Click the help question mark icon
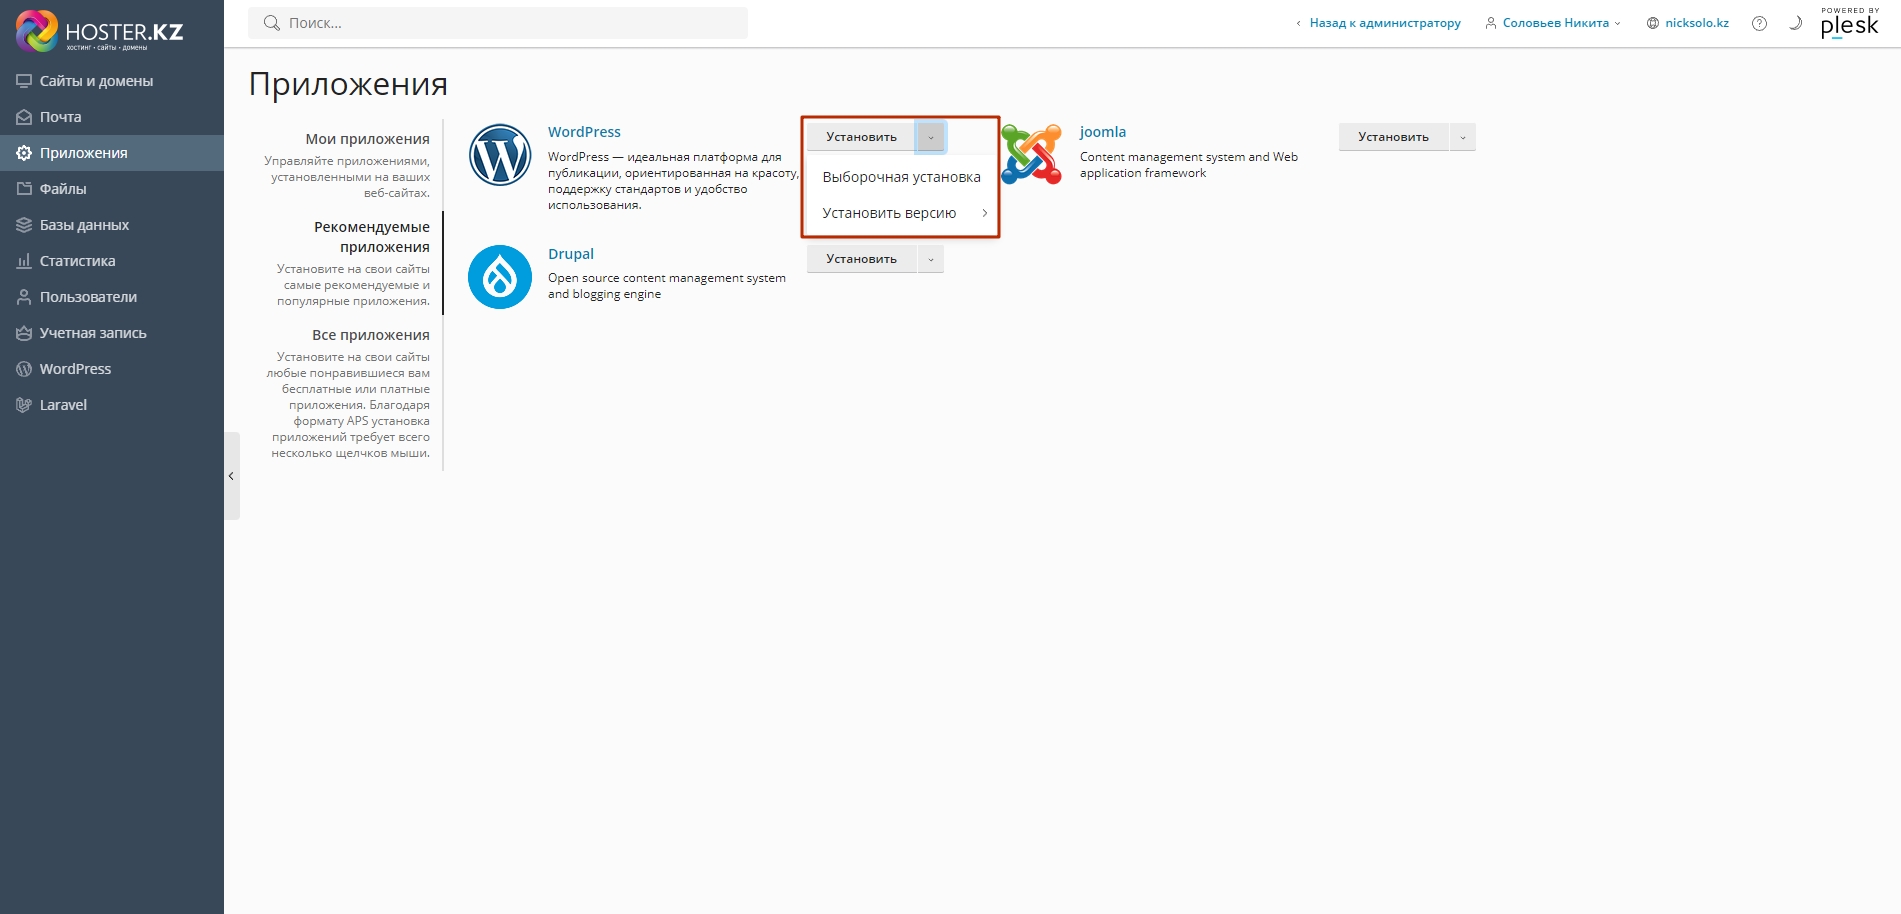1901x914 pixels. (1759, 23)
